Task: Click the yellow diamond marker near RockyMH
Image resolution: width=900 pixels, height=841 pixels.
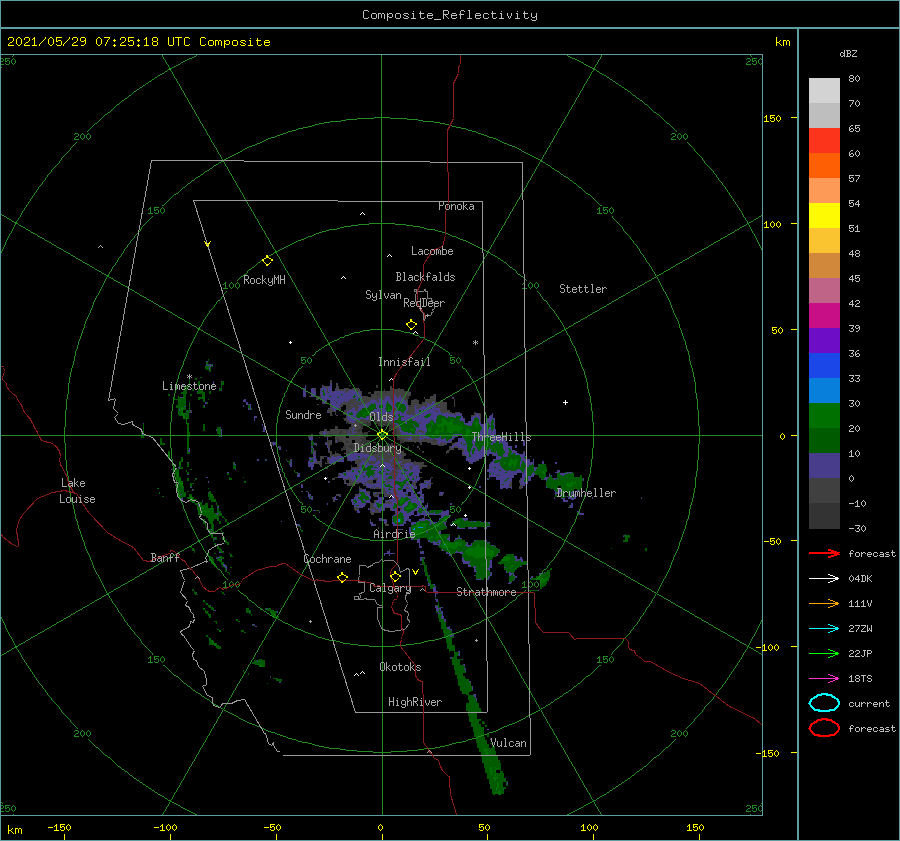Action: pos(267,261)
